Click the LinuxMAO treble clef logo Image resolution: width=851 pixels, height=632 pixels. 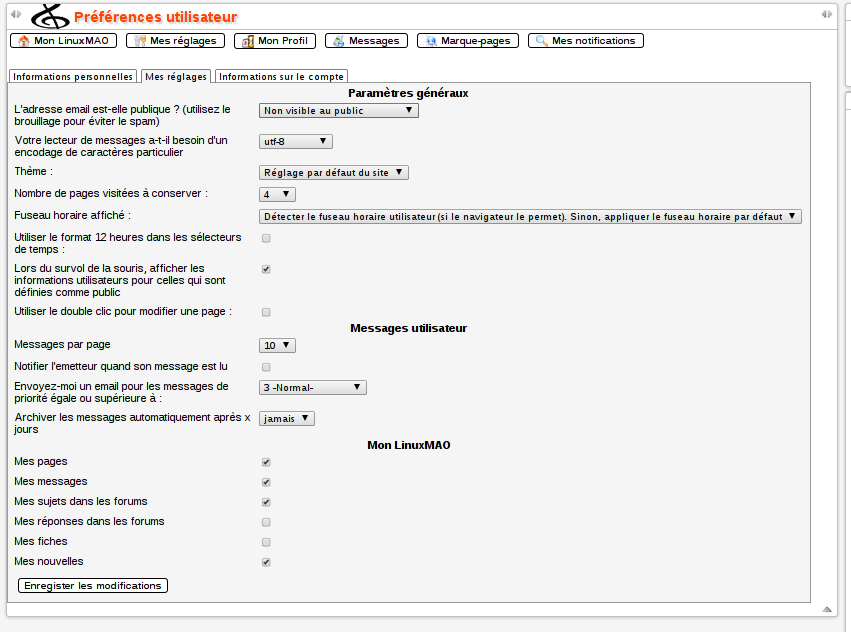tap(50, 17)
